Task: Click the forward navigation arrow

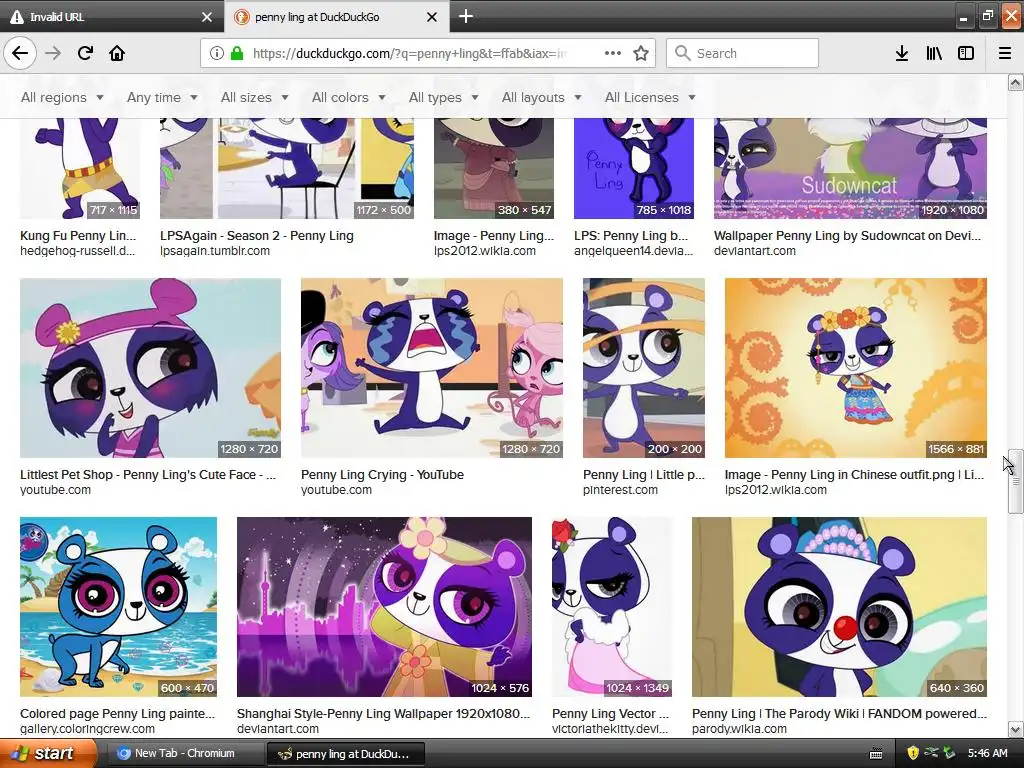Action: [x=53, y=53]
